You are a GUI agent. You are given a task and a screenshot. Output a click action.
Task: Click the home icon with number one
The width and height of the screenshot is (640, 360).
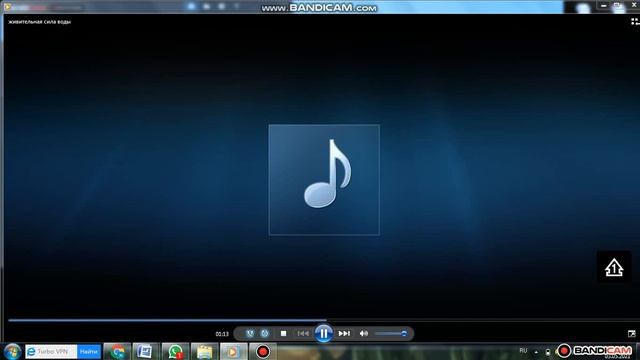[614, 267]
